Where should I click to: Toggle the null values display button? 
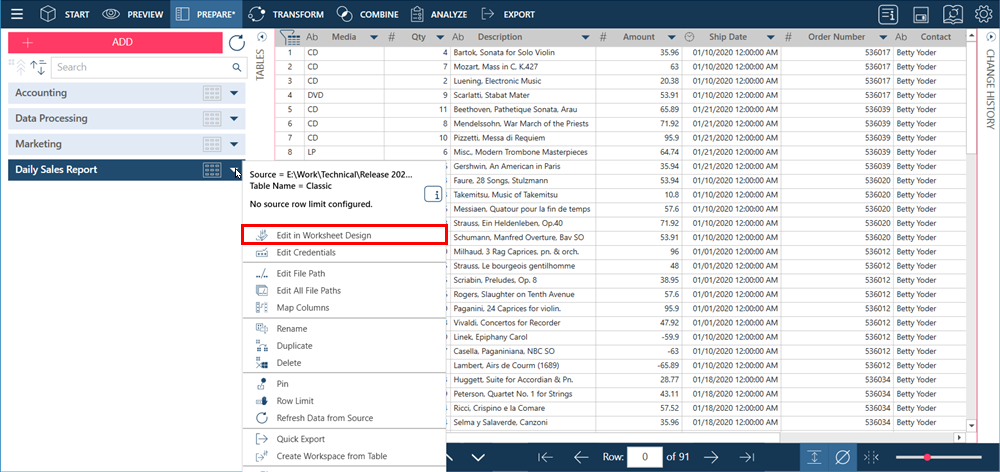(842, 457)
